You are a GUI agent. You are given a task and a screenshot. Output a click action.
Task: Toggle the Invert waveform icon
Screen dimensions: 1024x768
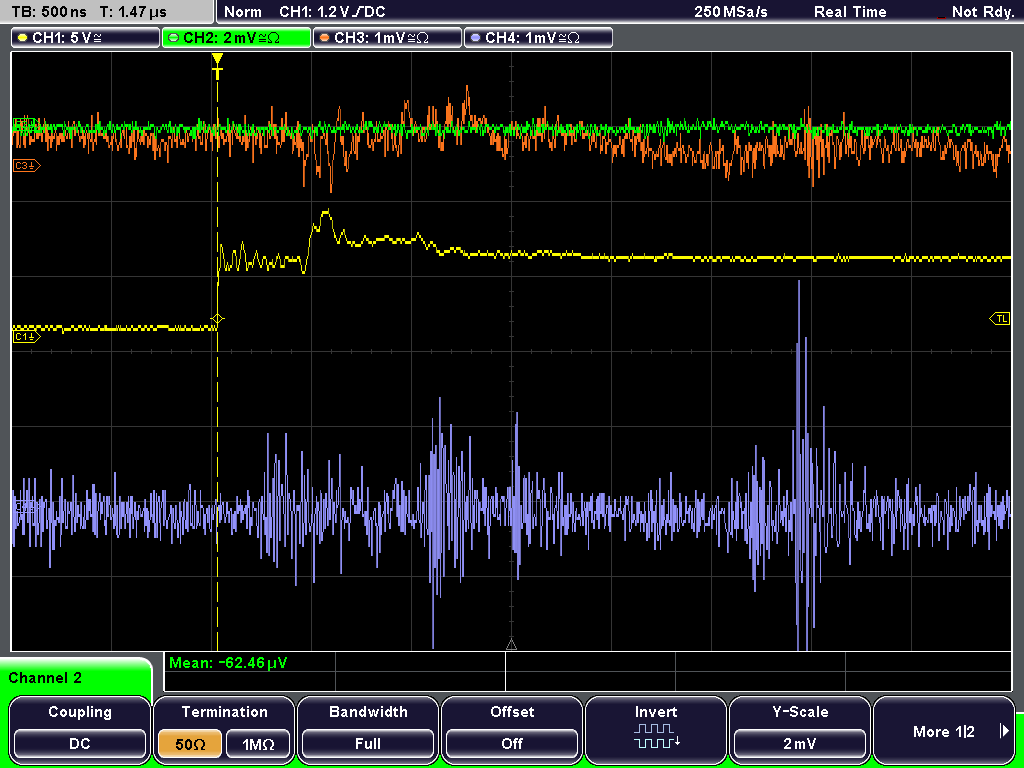(656, 736)
